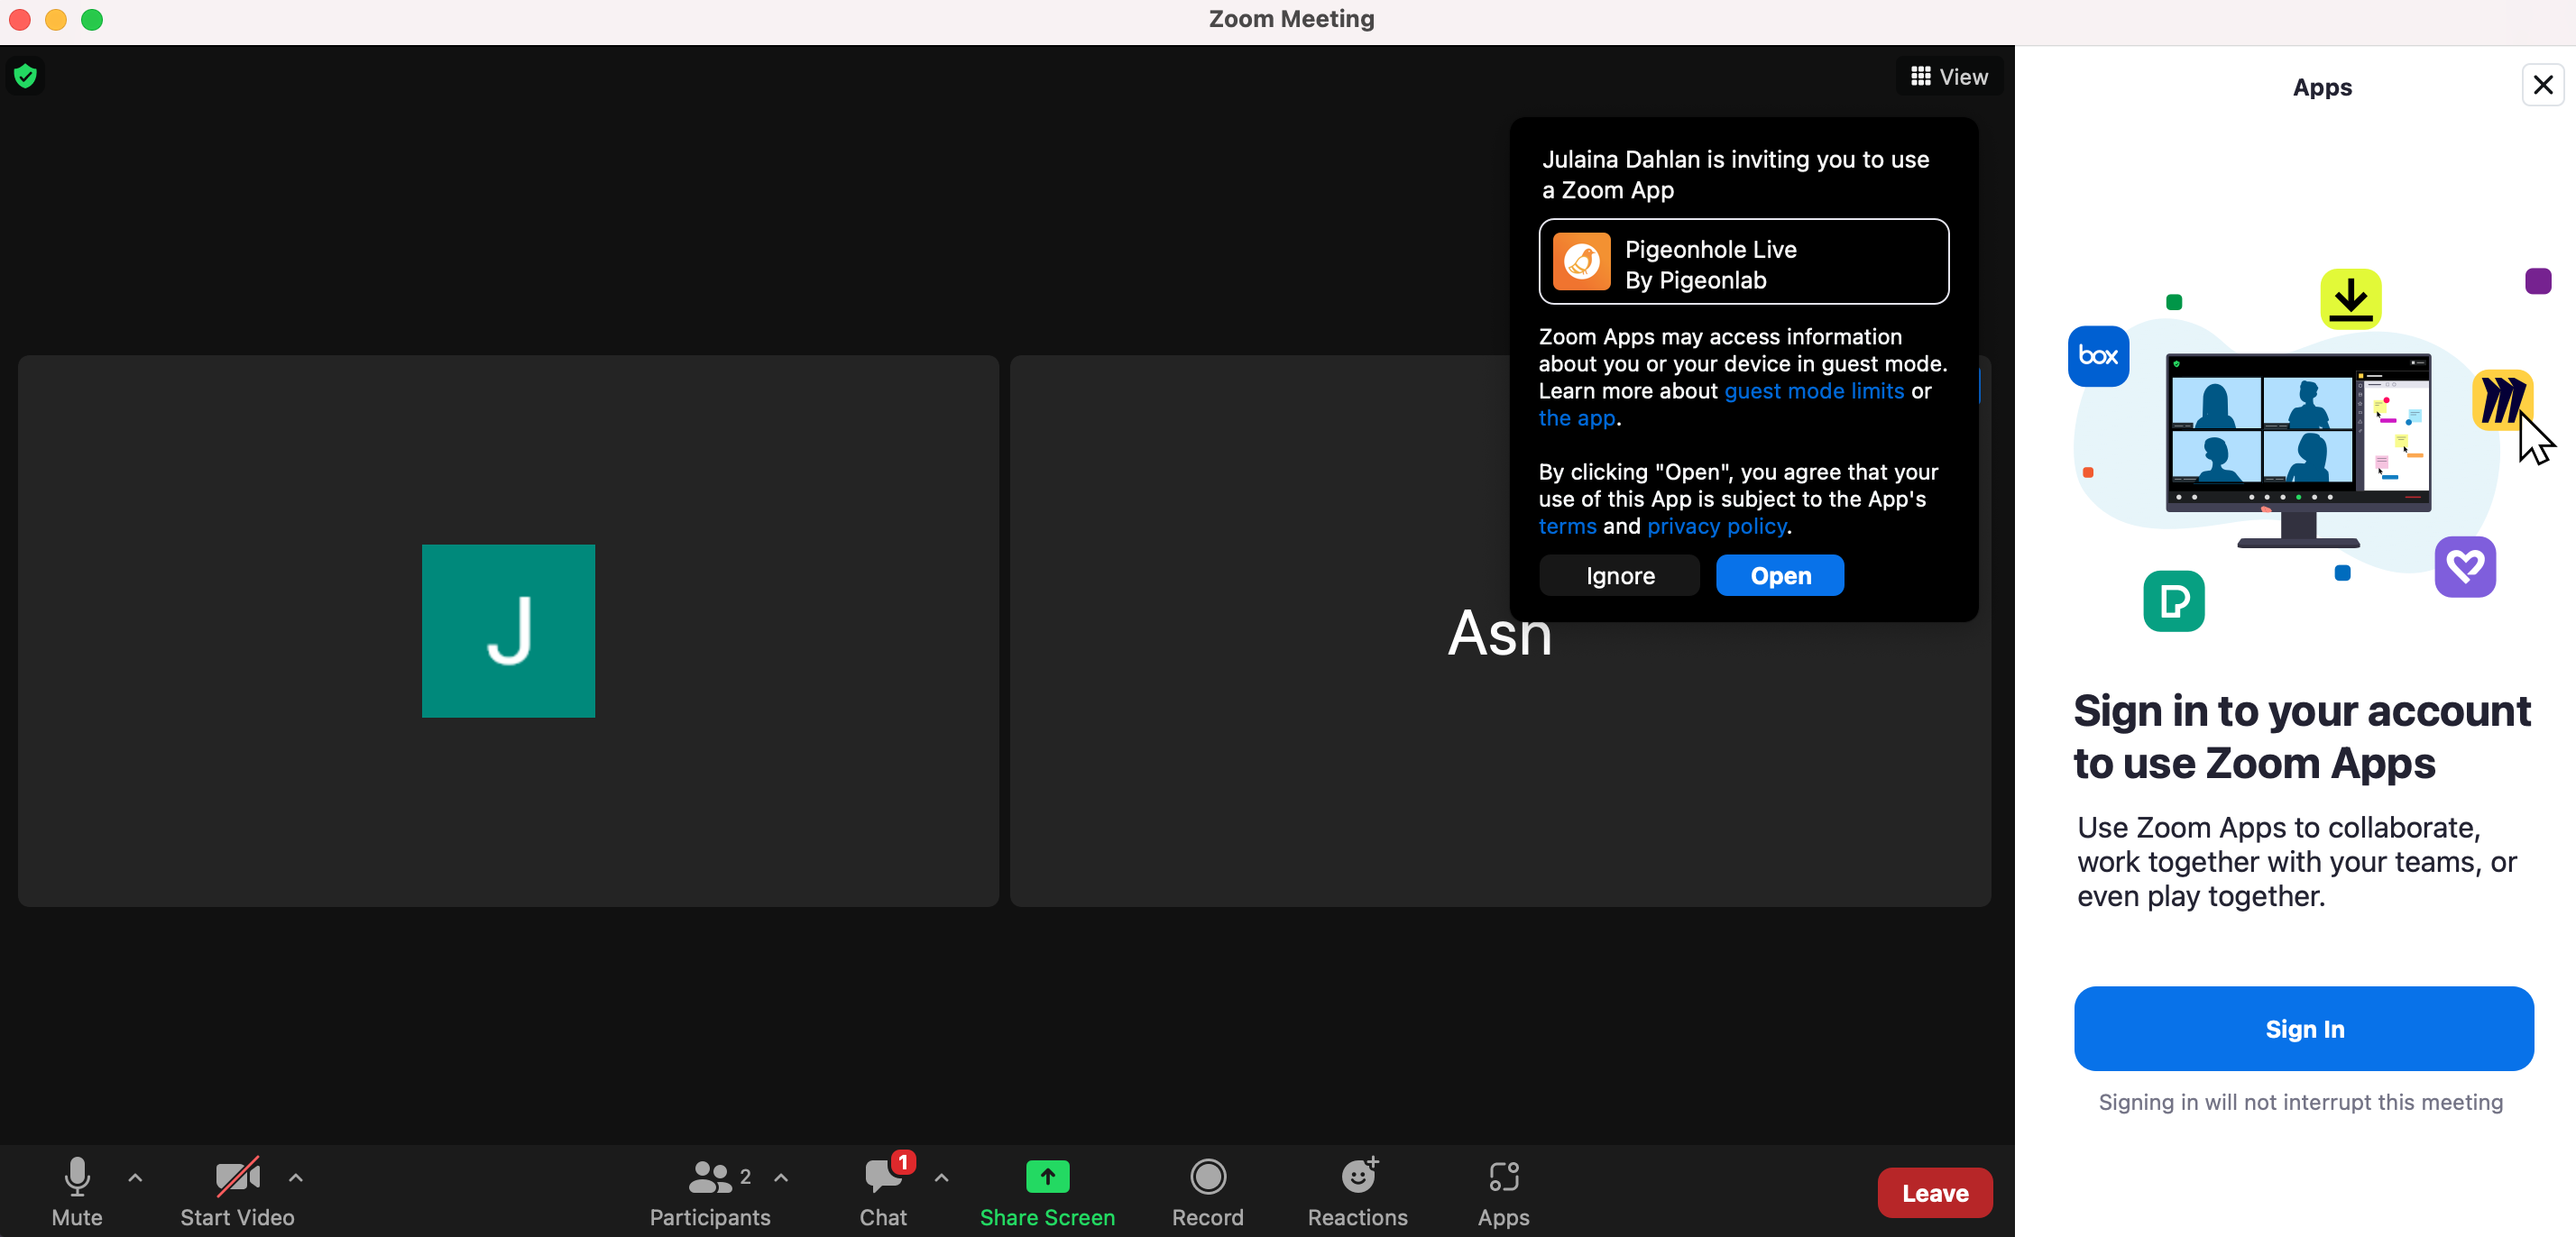Start recording the meeting
This screenshot has width=2576, height=1237.
tap(1208, 1192)
